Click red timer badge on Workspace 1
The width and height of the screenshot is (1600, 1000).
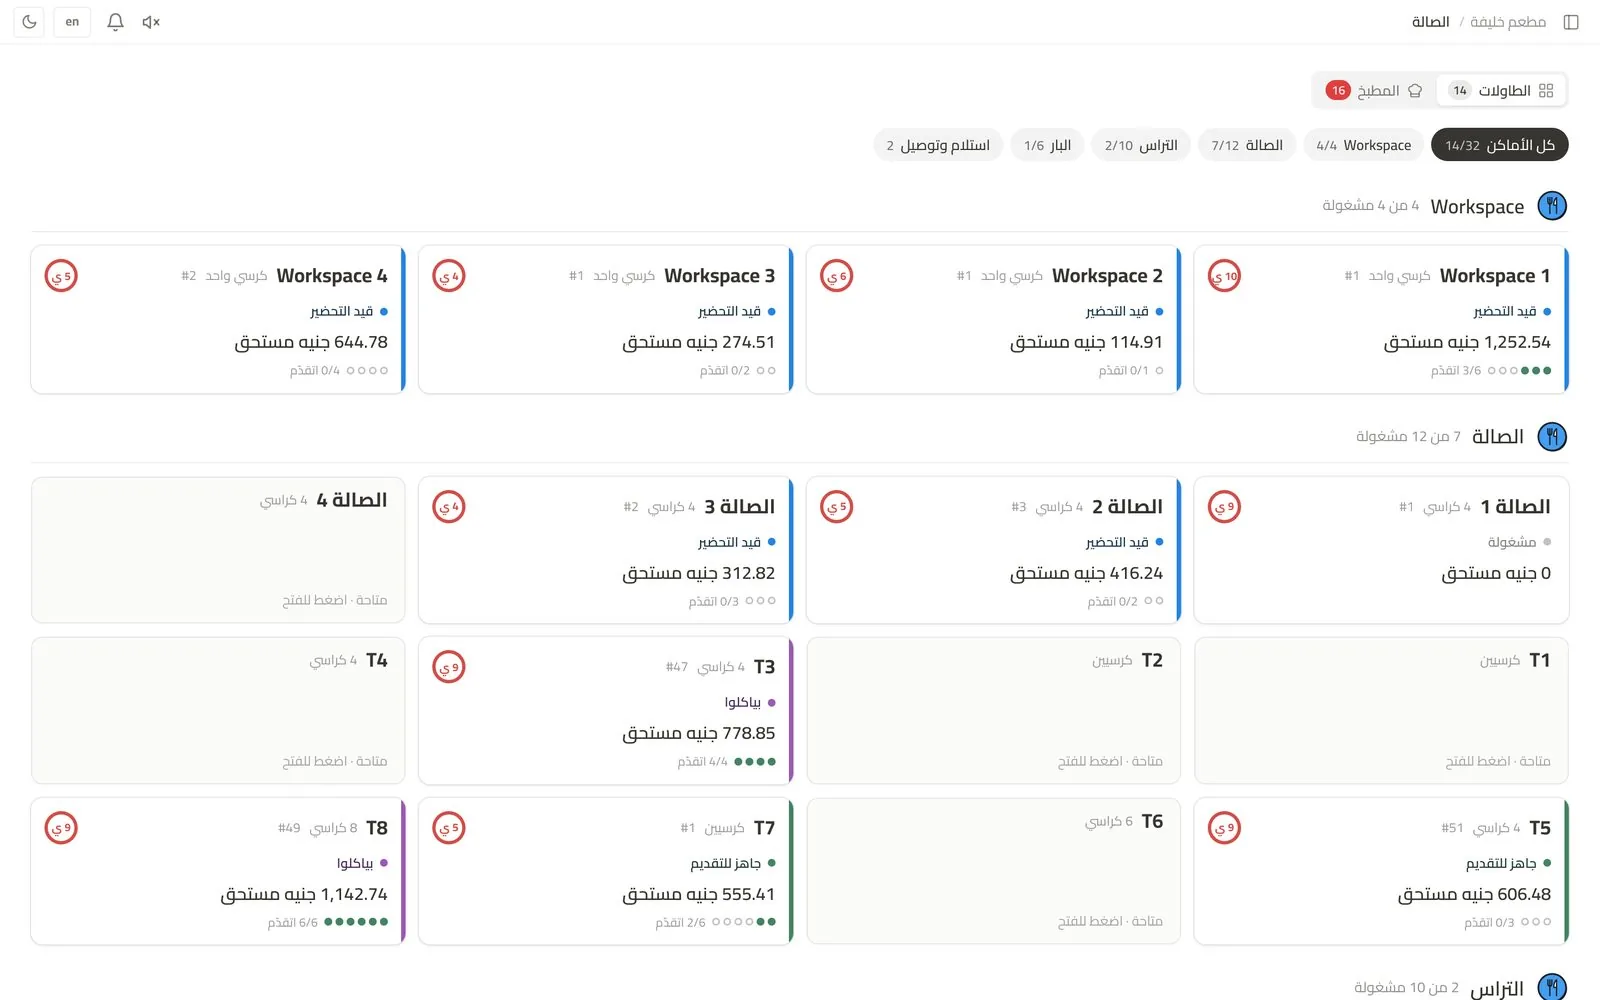(1224, 276)
